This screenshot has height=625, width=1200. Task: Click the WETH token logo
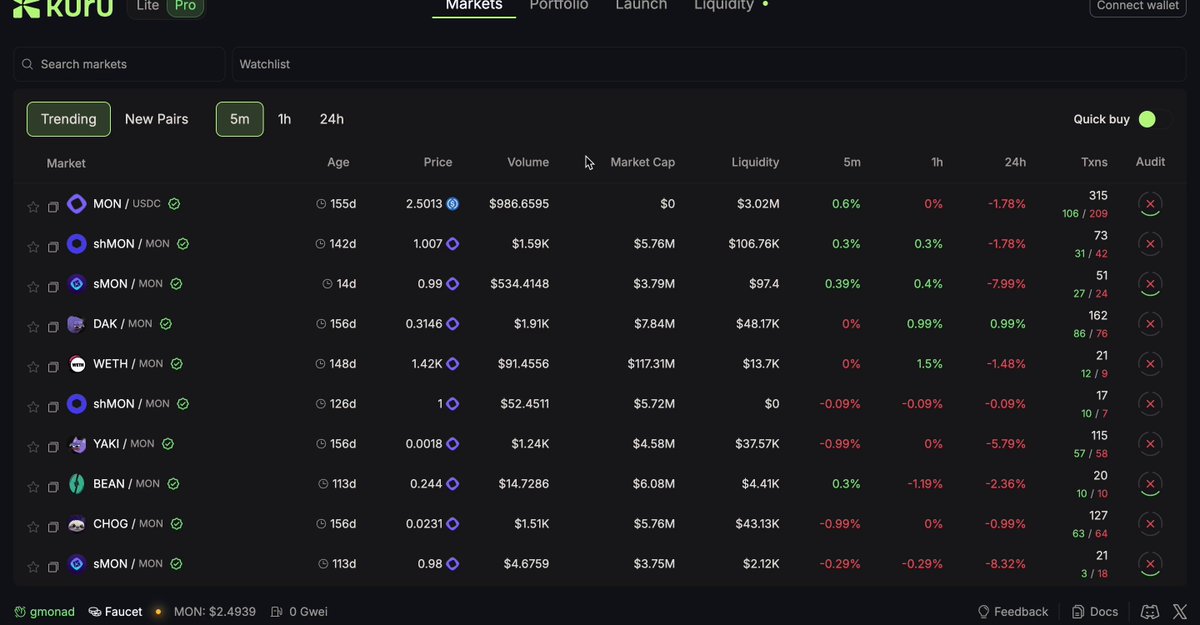point(77,364)
